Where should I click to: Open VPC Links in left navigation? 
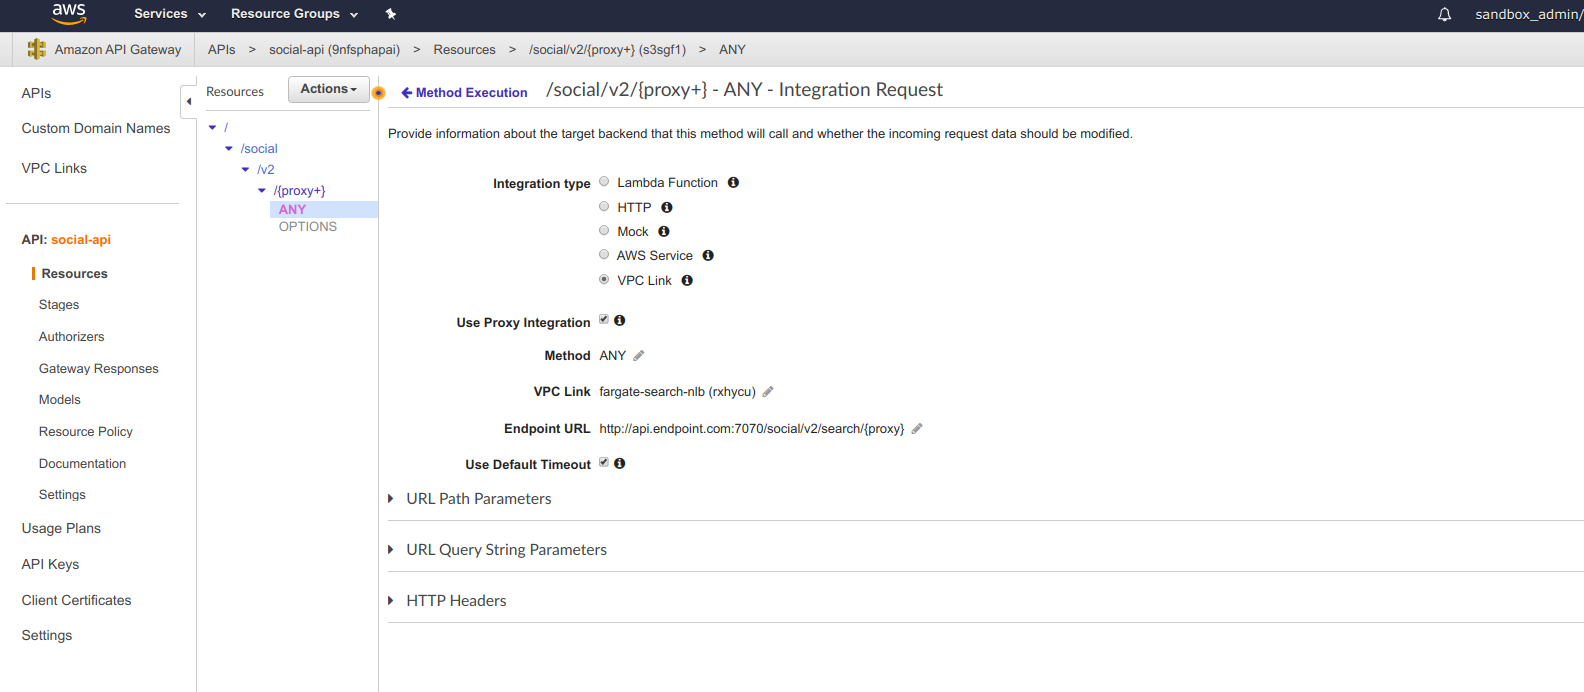pyautogui.click(x=54, y=168)
